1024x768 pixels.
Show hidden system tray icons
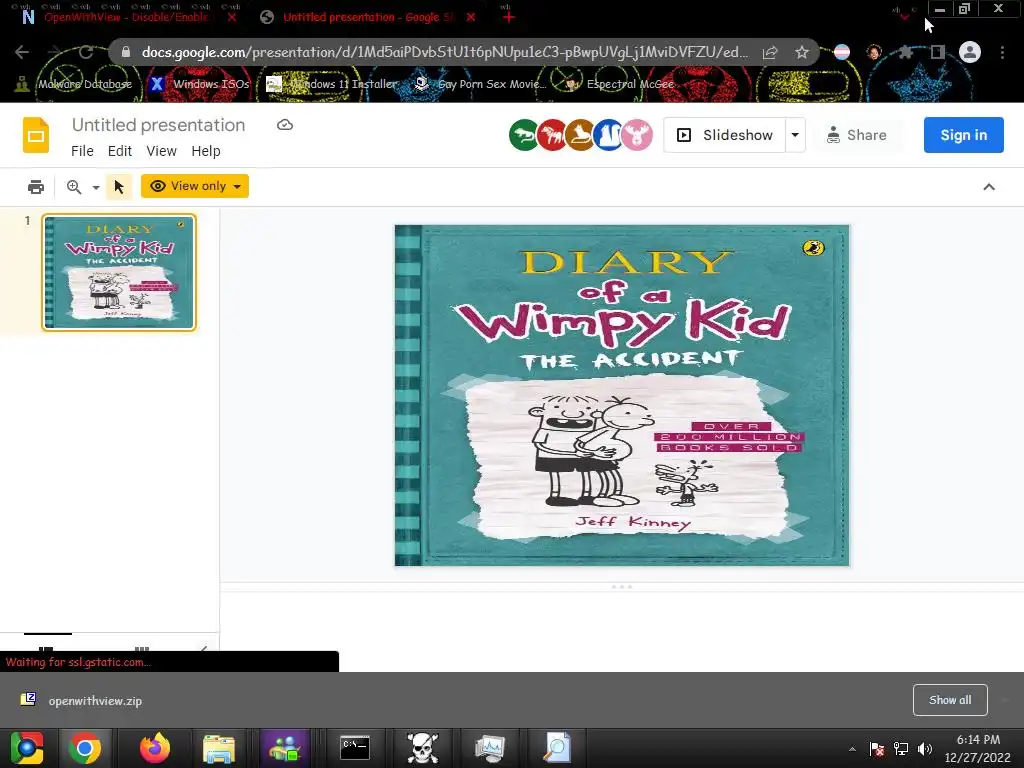[852, 749]
